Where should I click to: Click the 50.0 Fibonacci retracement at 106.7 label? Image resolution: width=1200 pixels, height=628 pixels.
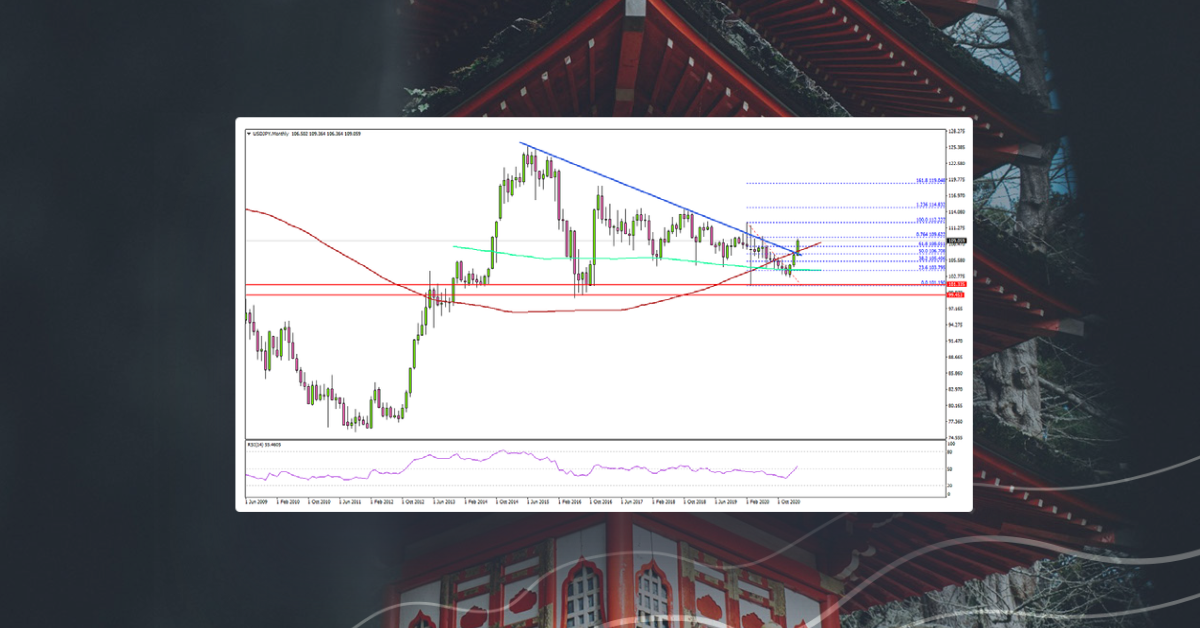pos(930,250)
